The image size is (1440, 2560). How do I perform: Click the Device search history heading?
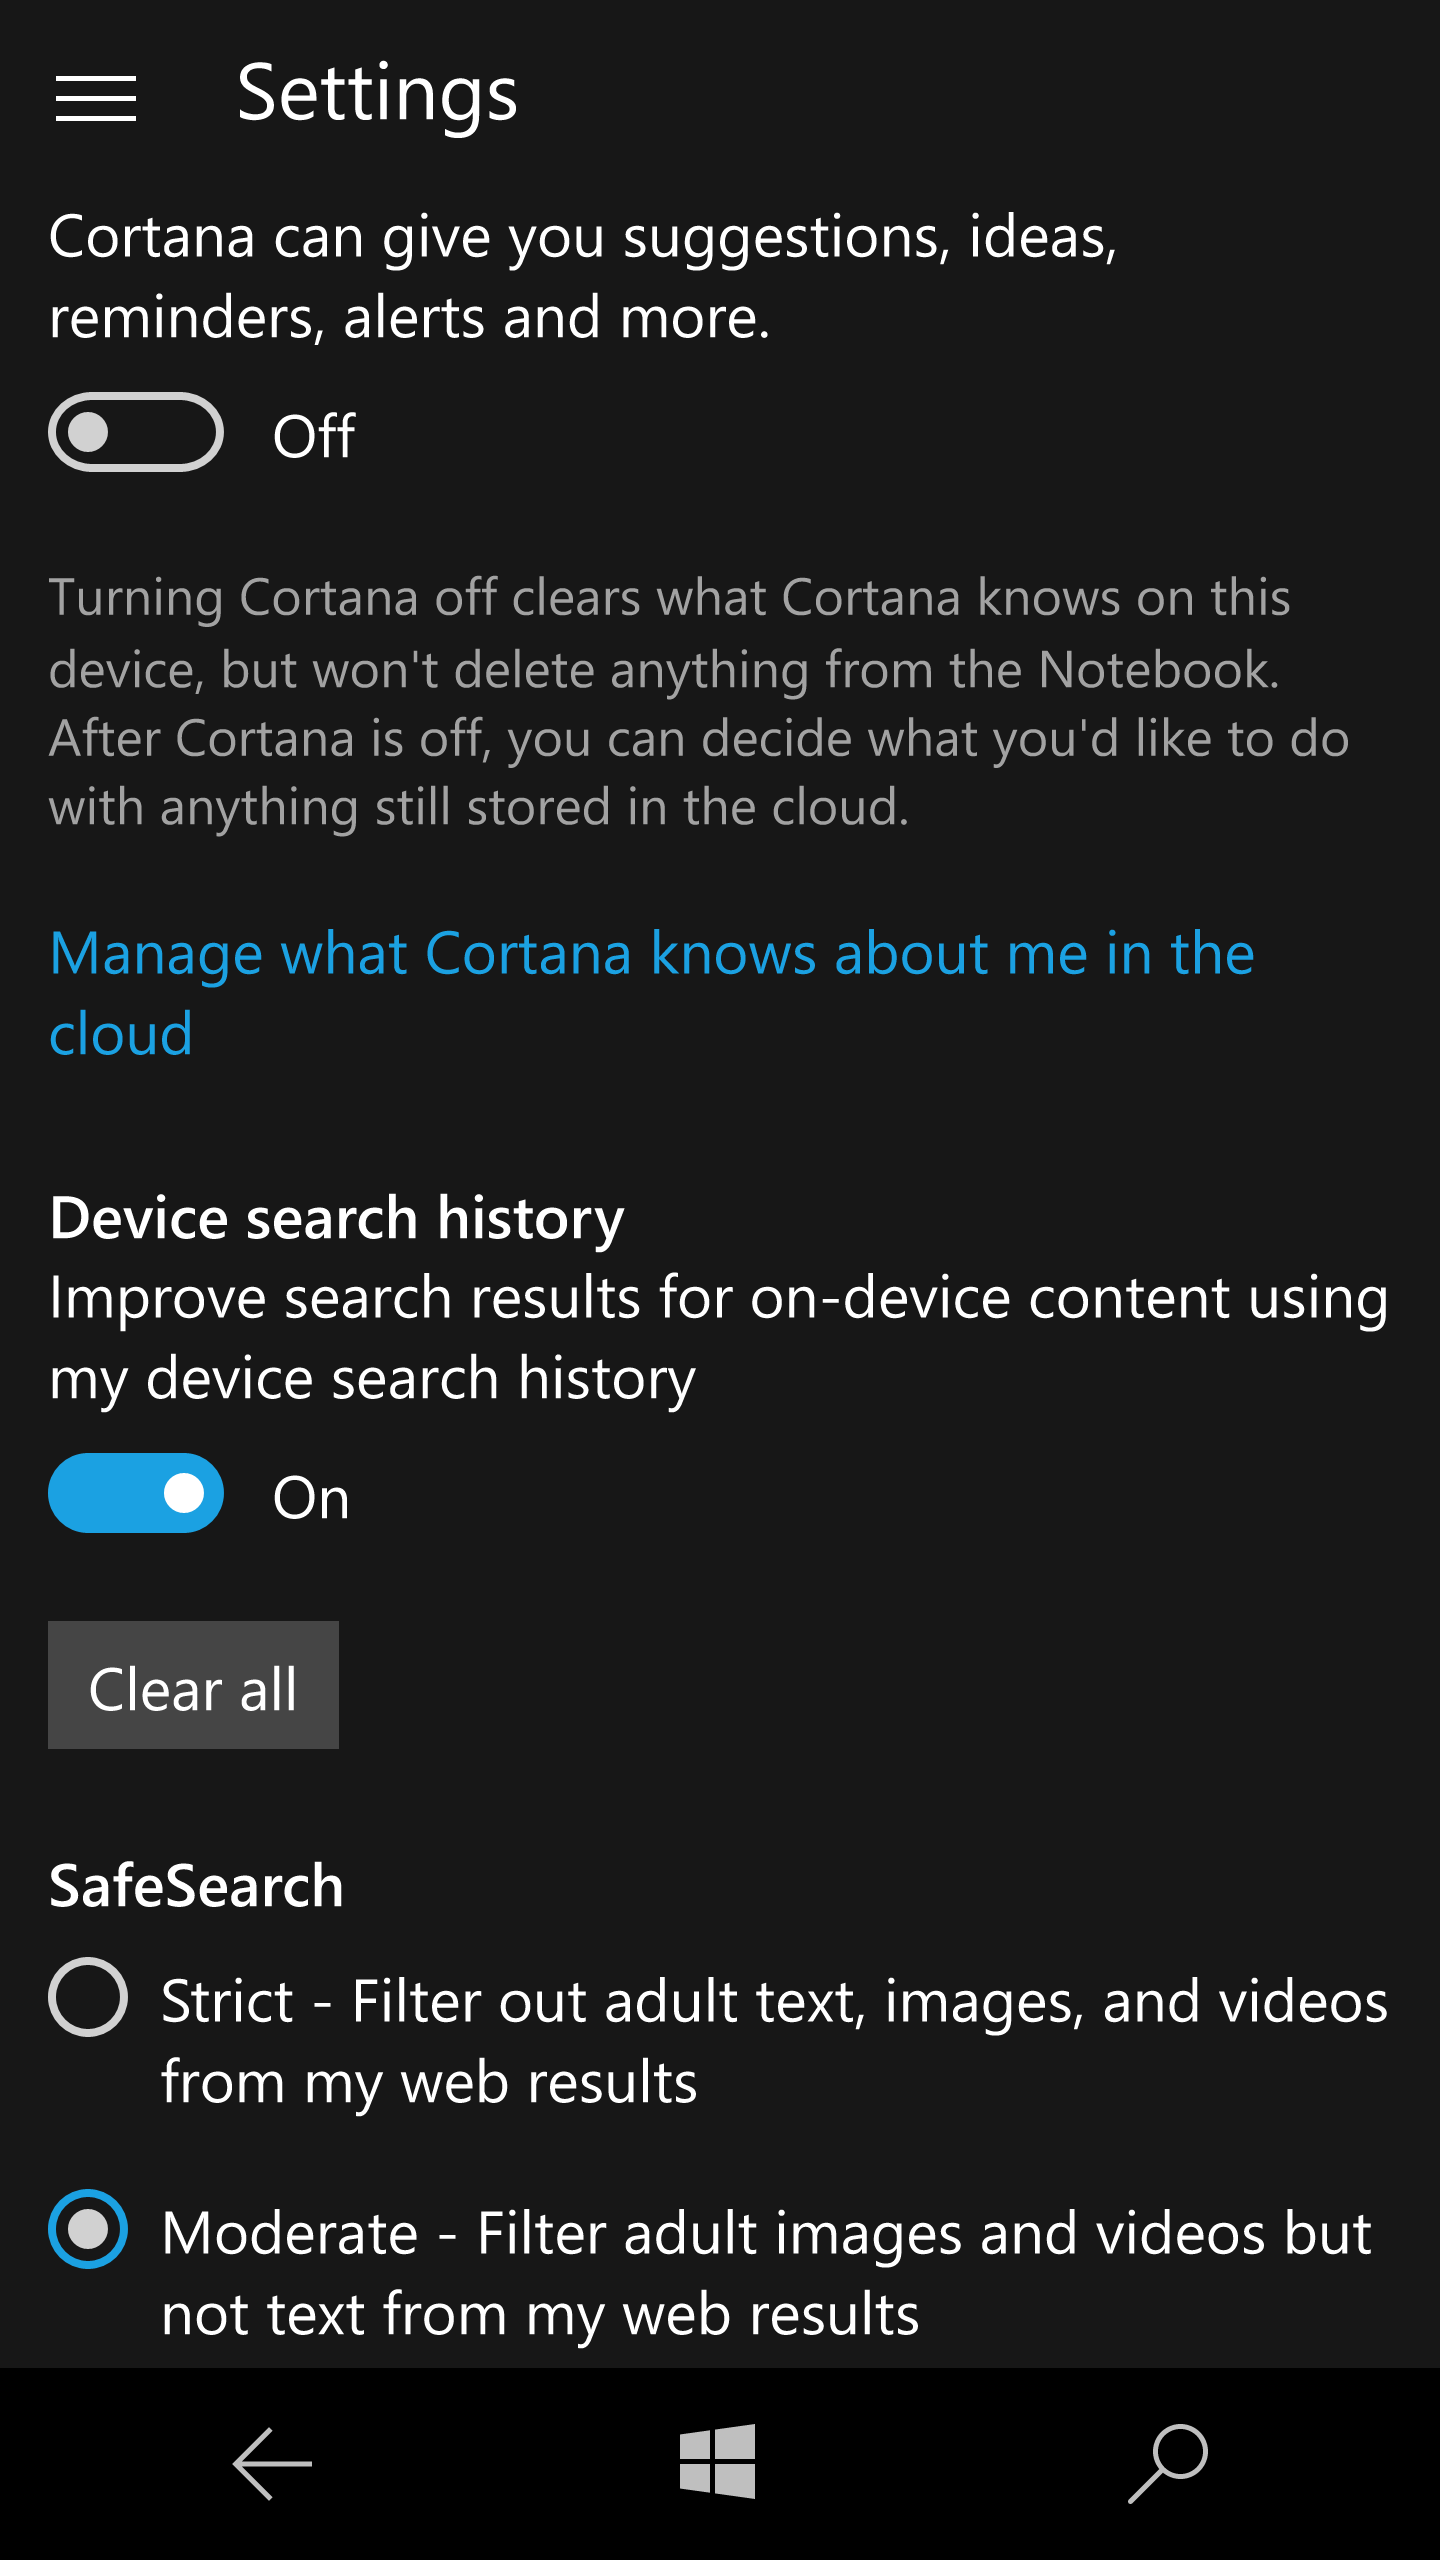click(x=337, y=1218)
